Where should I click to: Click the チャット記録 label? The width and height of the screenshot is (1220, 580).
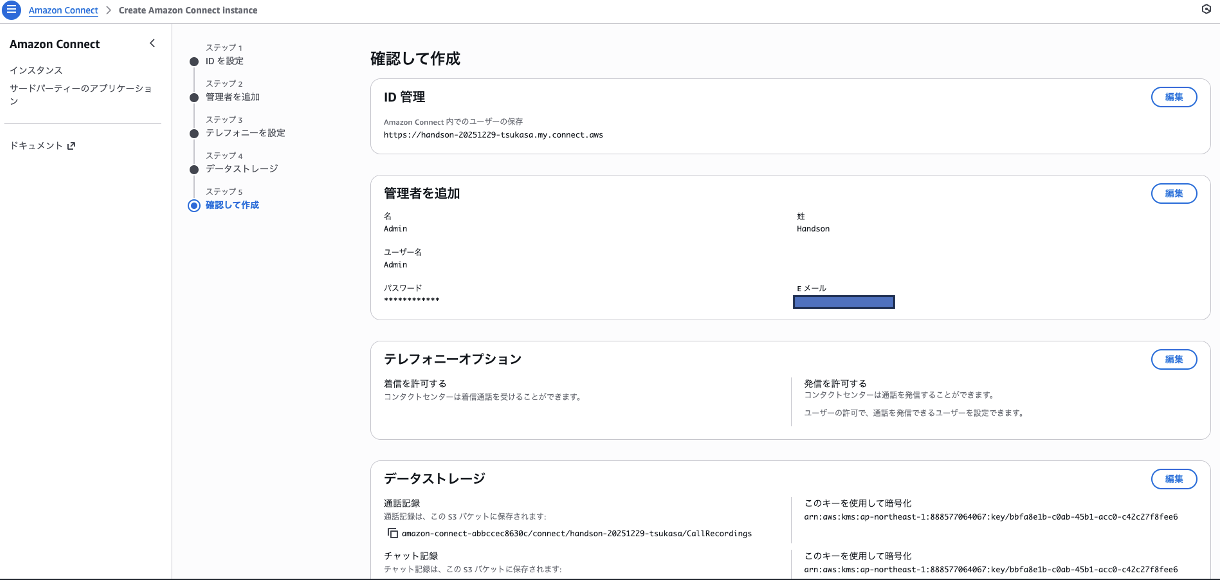click(411, 555)
